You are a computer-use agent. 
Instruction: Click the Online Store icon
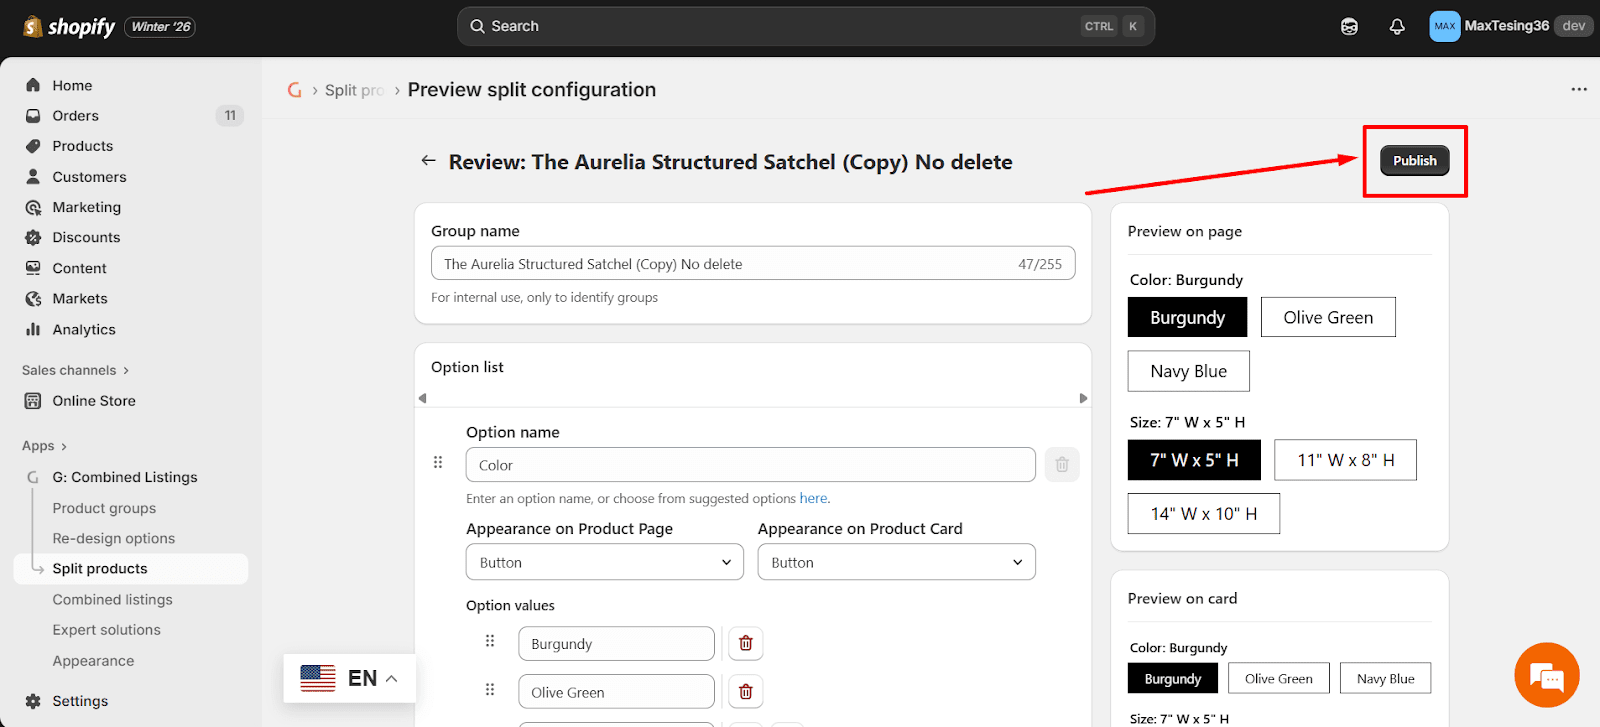pos(33,401)
